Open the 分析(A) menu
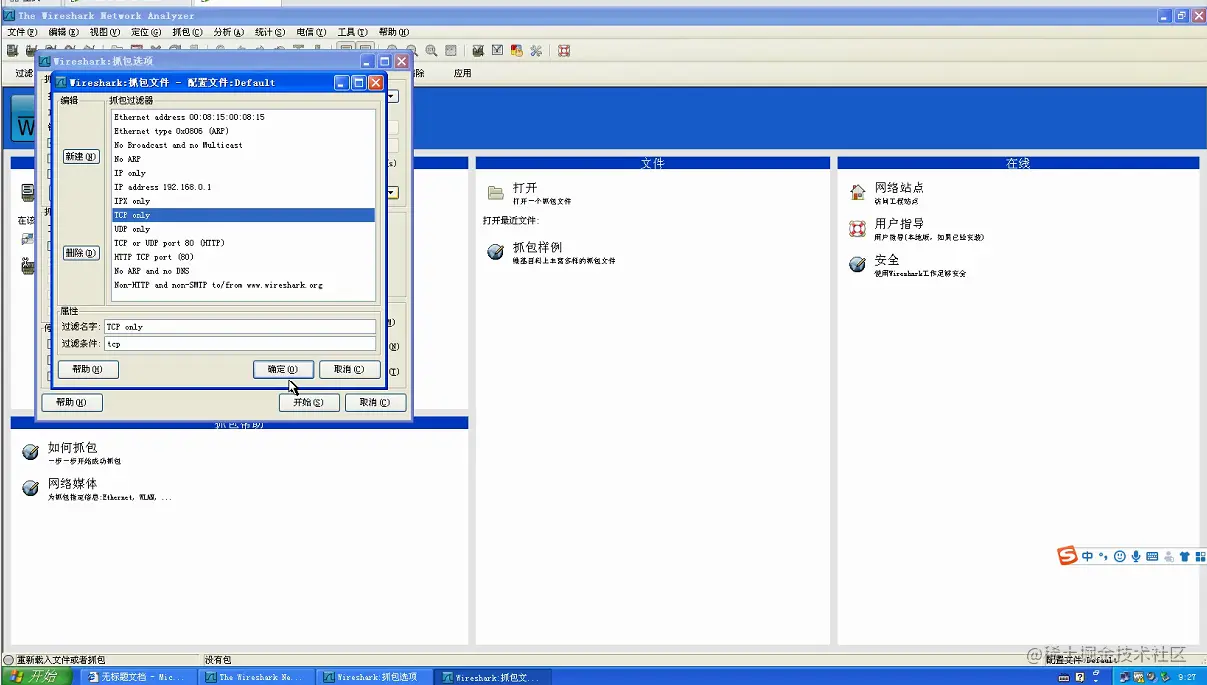The width and height of the screenshot is (1207, 685). (x=228, y=32)
